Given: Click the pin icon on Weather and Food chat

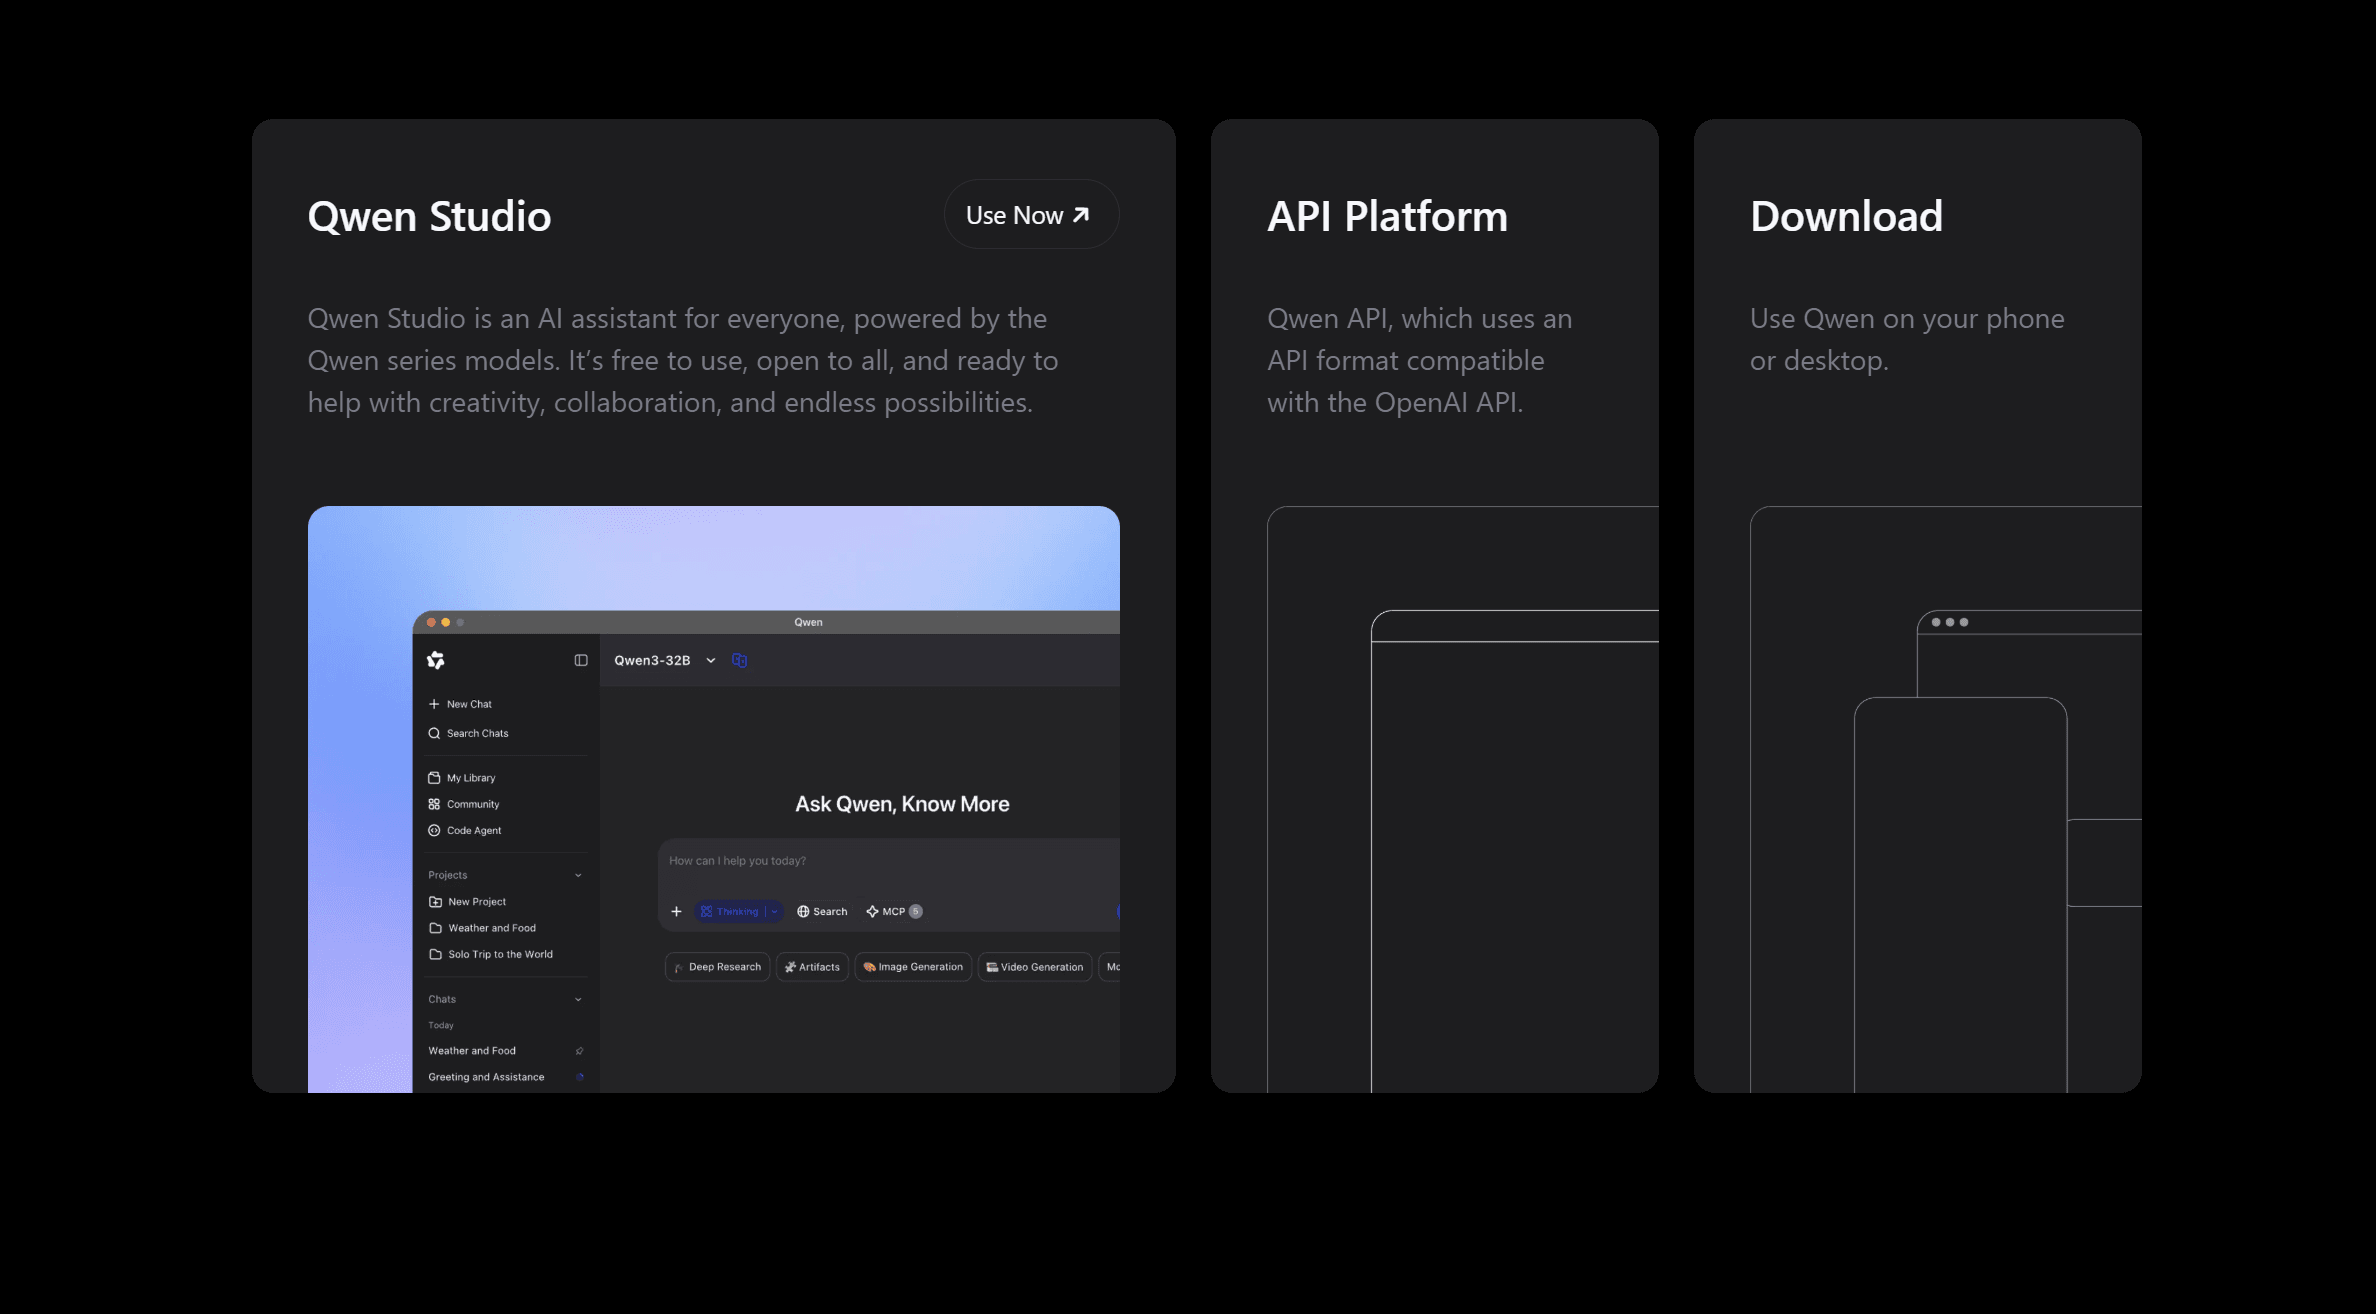Looking at the screenshot, I should (x=580, y=1051).
